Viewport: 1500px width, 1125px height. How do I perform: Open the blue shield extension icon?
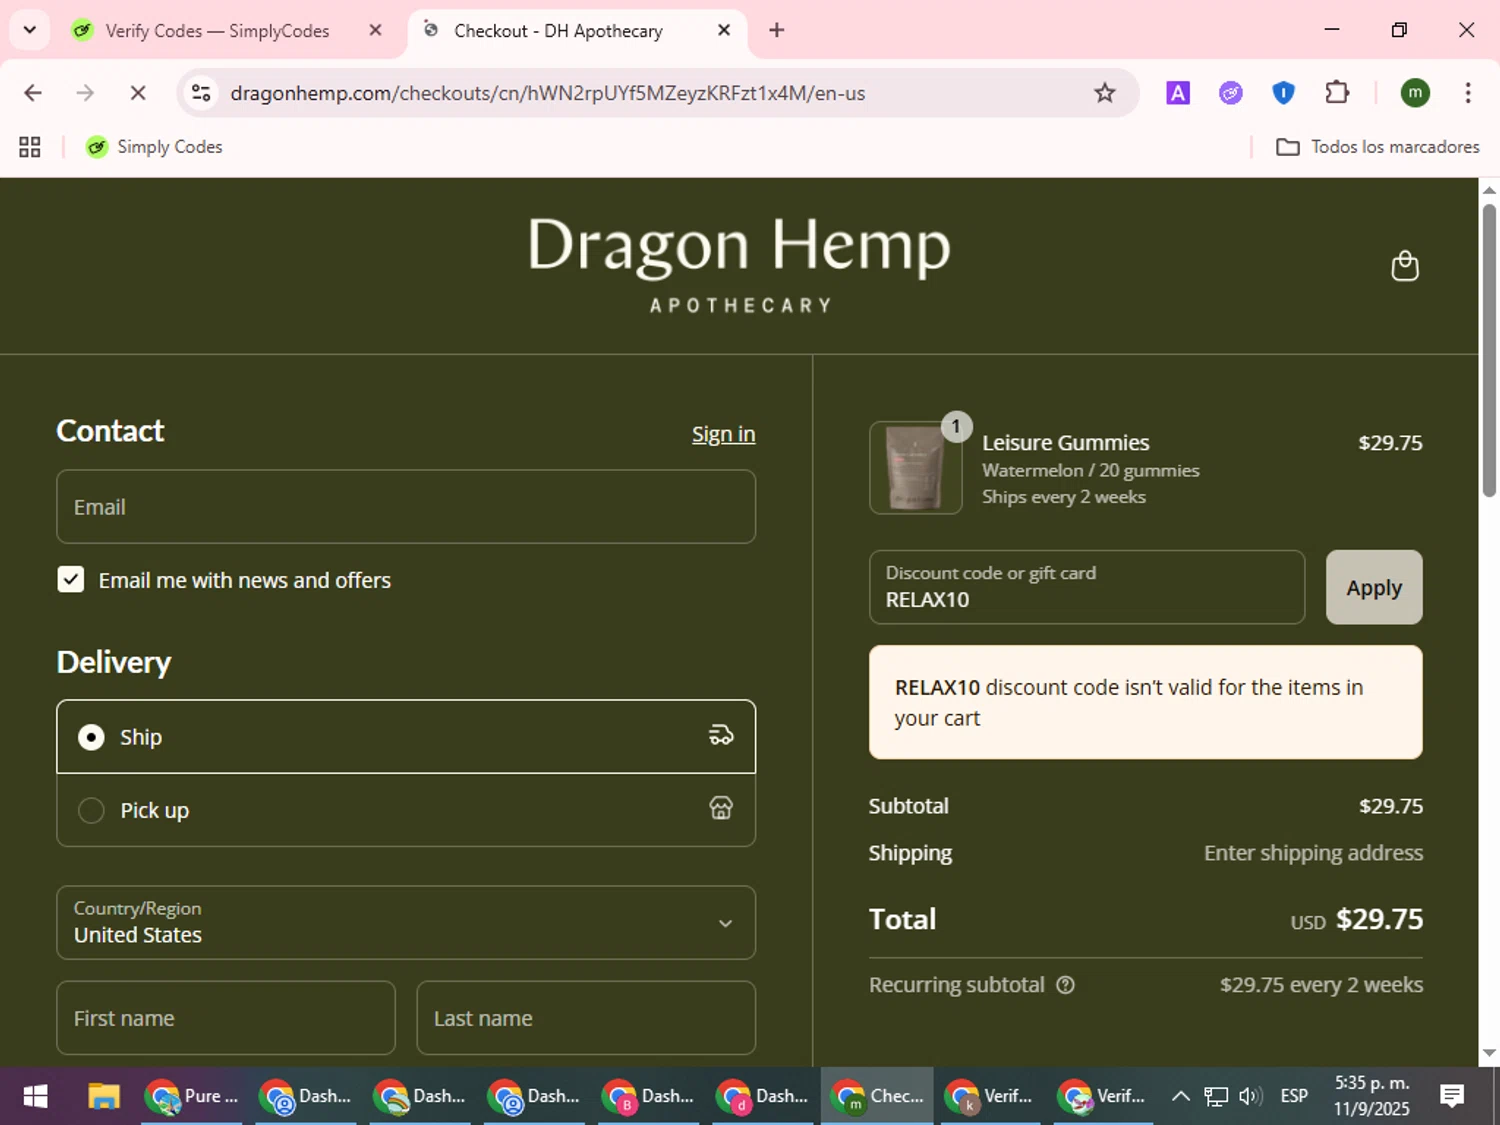tap(1283, 93)
